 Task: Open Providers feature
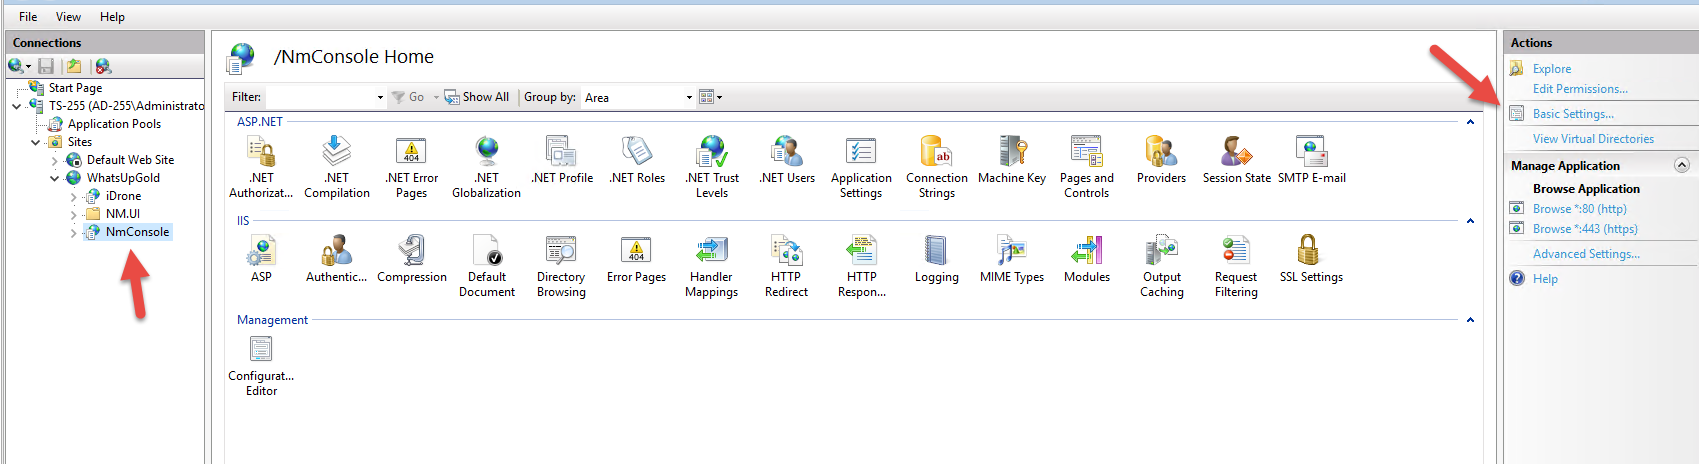1161,160
